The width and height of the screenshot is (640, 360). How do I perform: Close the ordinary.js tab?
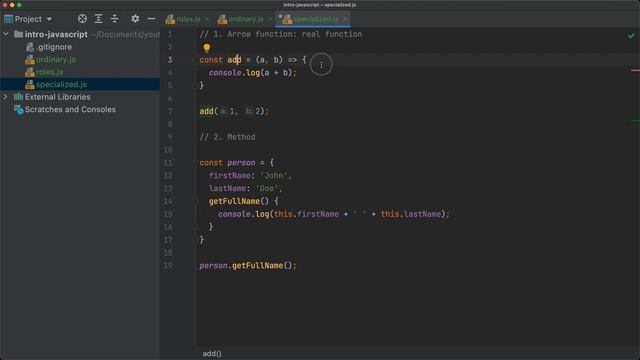pyautogui.click(x=270, y=19)
